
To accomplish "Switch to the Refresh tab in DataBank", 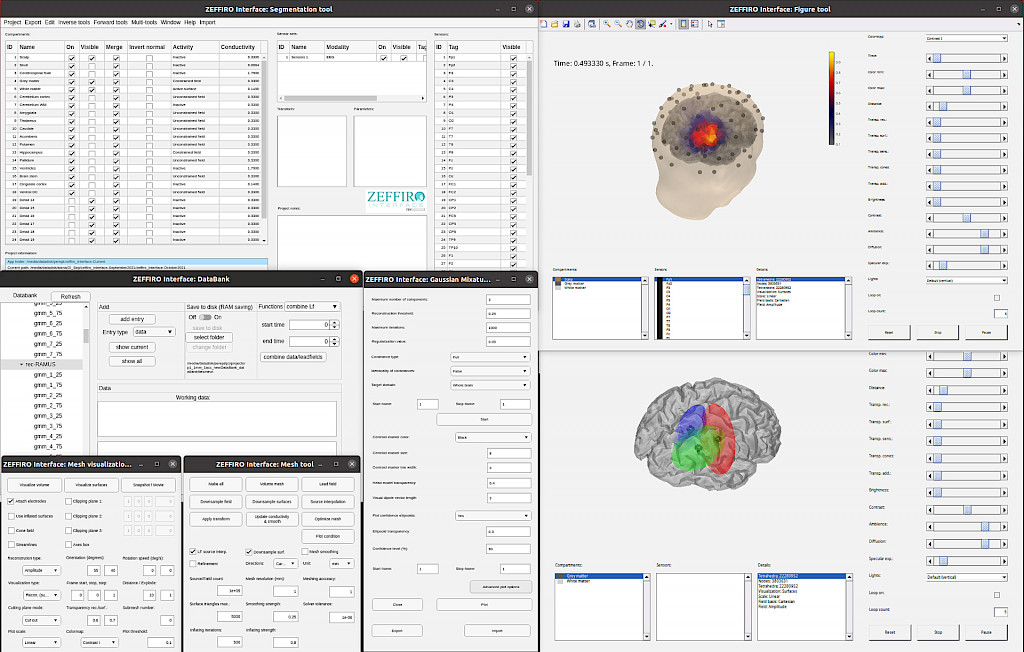I will click(70, 297).
